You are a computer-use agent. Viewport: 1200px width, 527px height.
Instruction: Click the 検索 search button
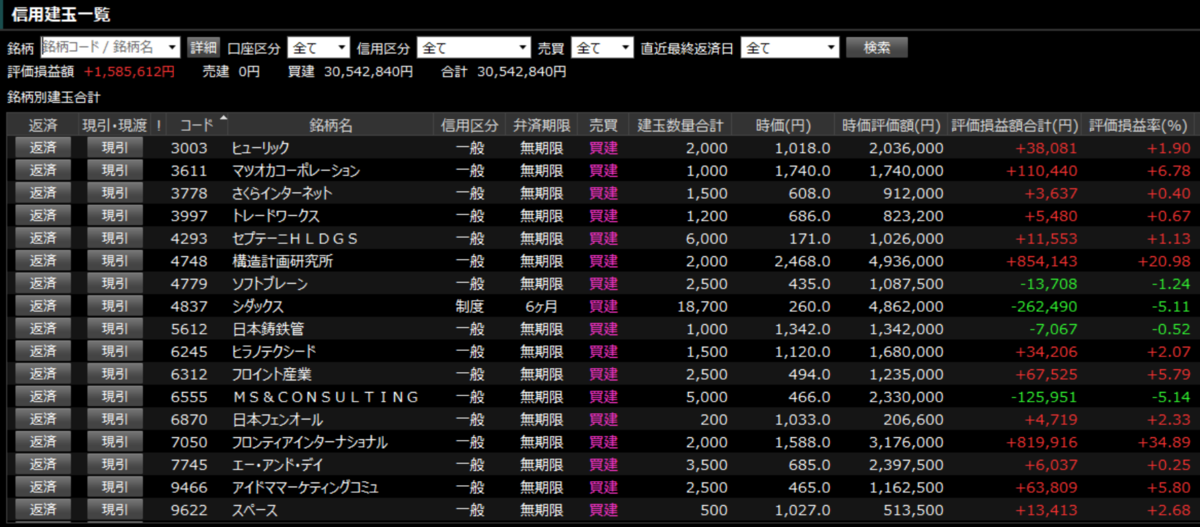(x=877, y=47)
